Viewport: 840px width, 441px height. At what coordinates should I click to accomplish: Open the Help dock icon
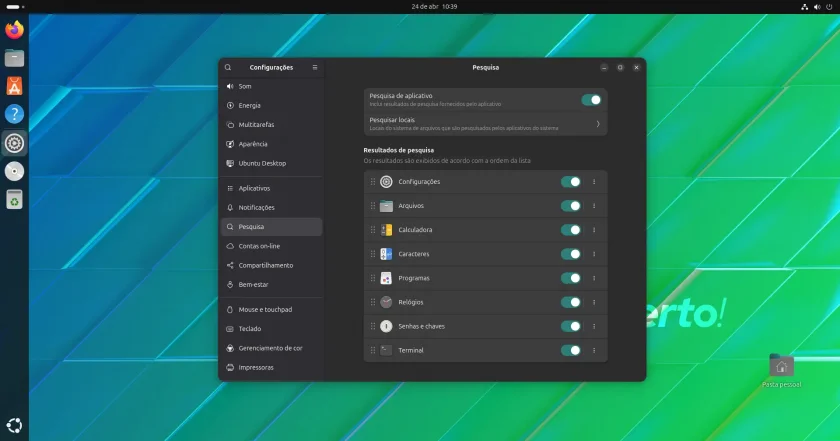tap(14, 114)
